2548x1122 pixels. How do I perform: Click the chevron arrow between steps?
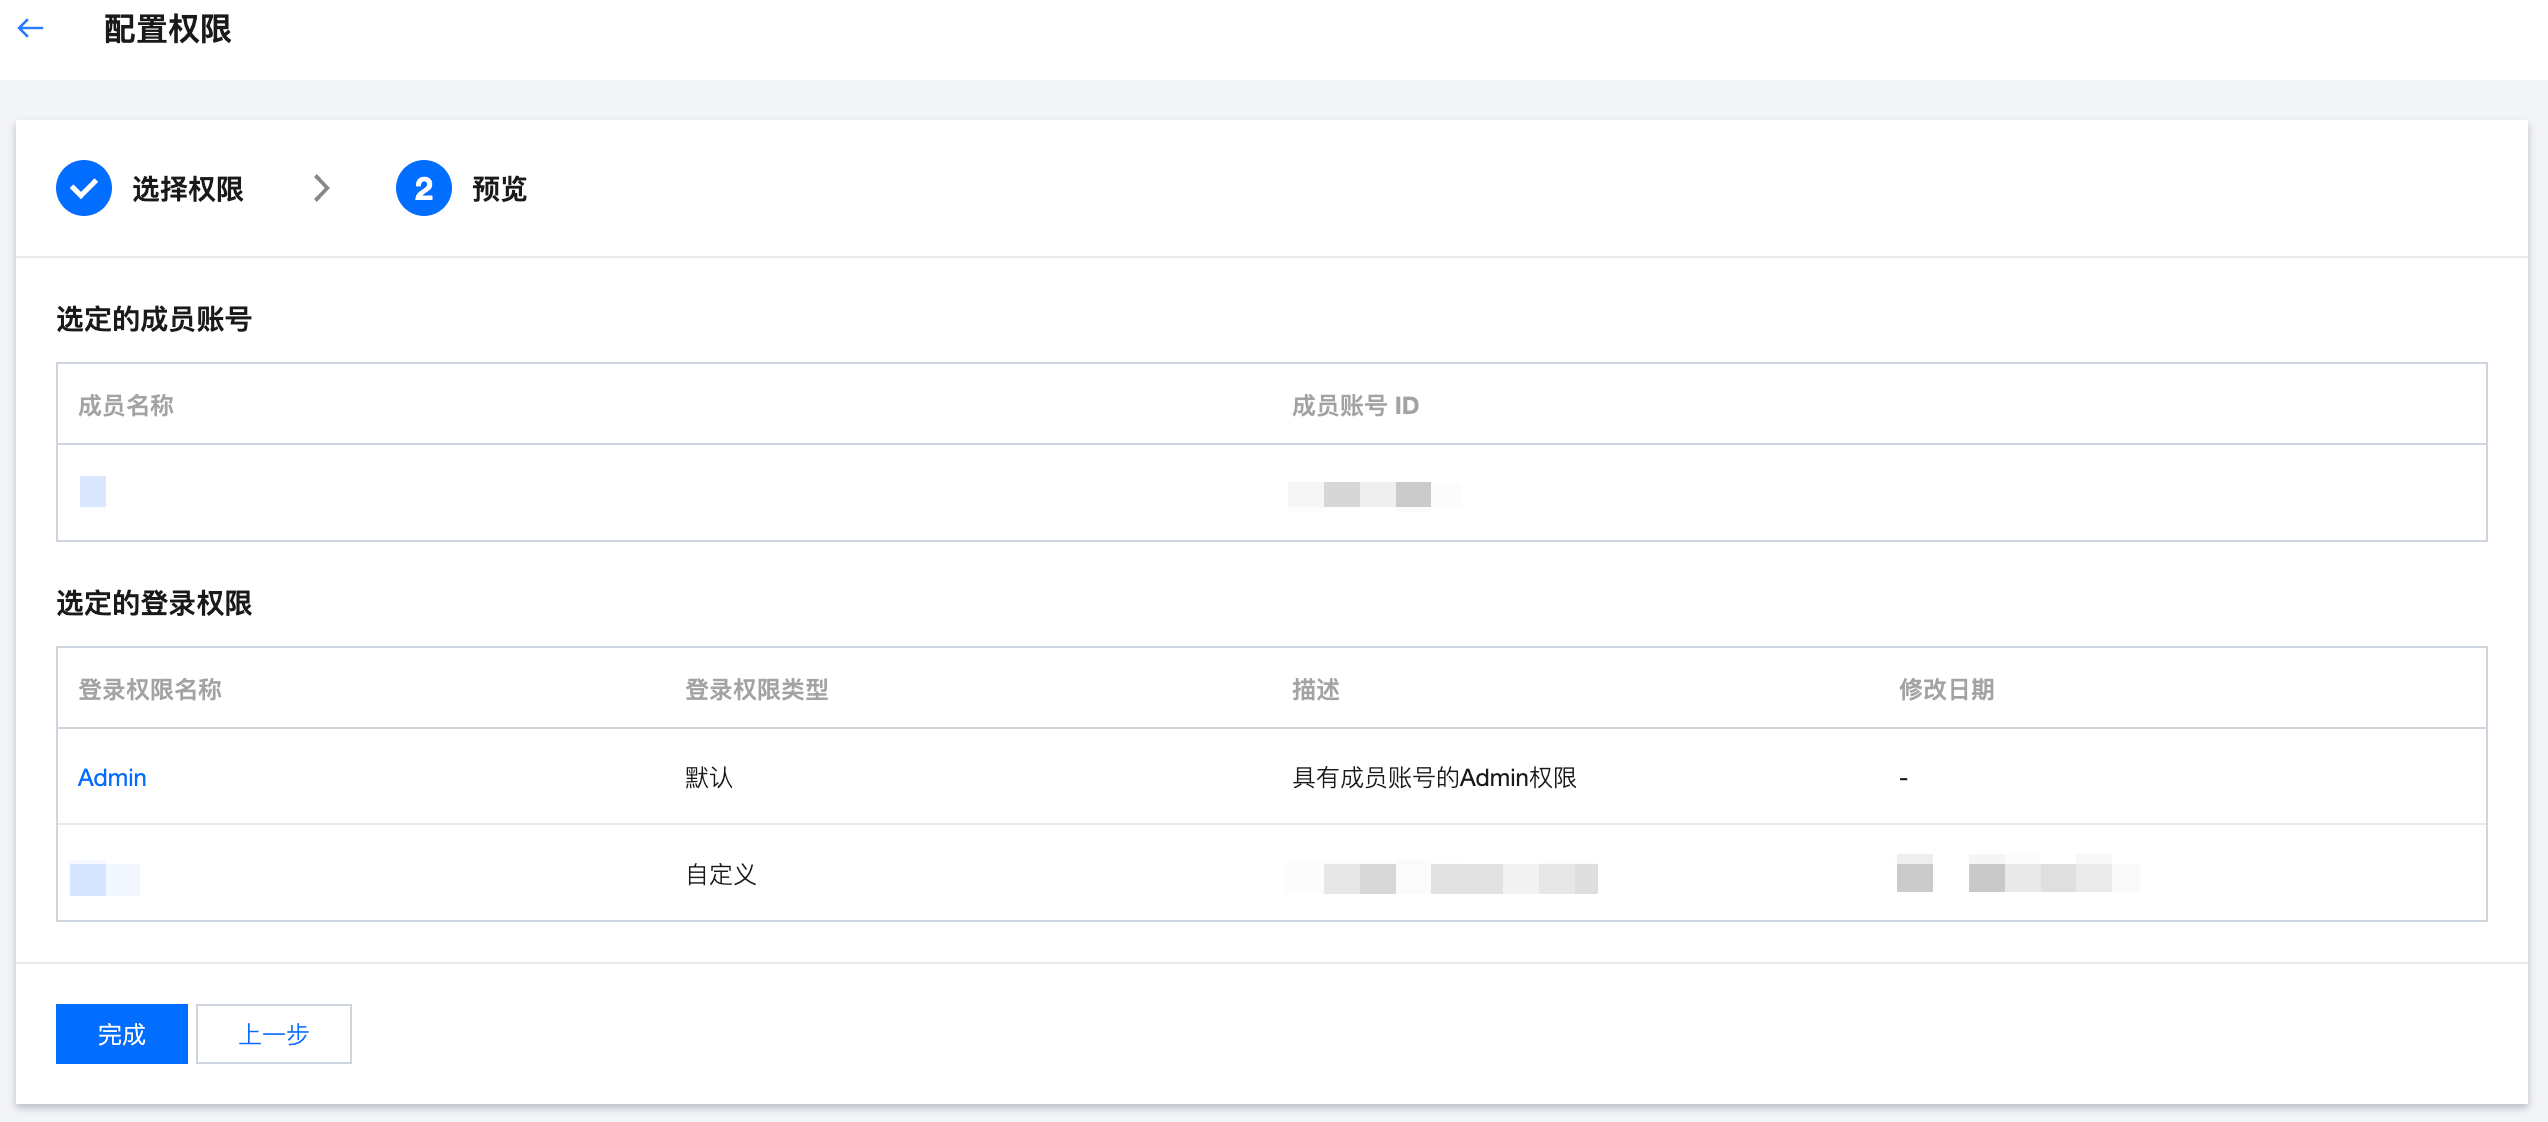(x=321, y=188)
